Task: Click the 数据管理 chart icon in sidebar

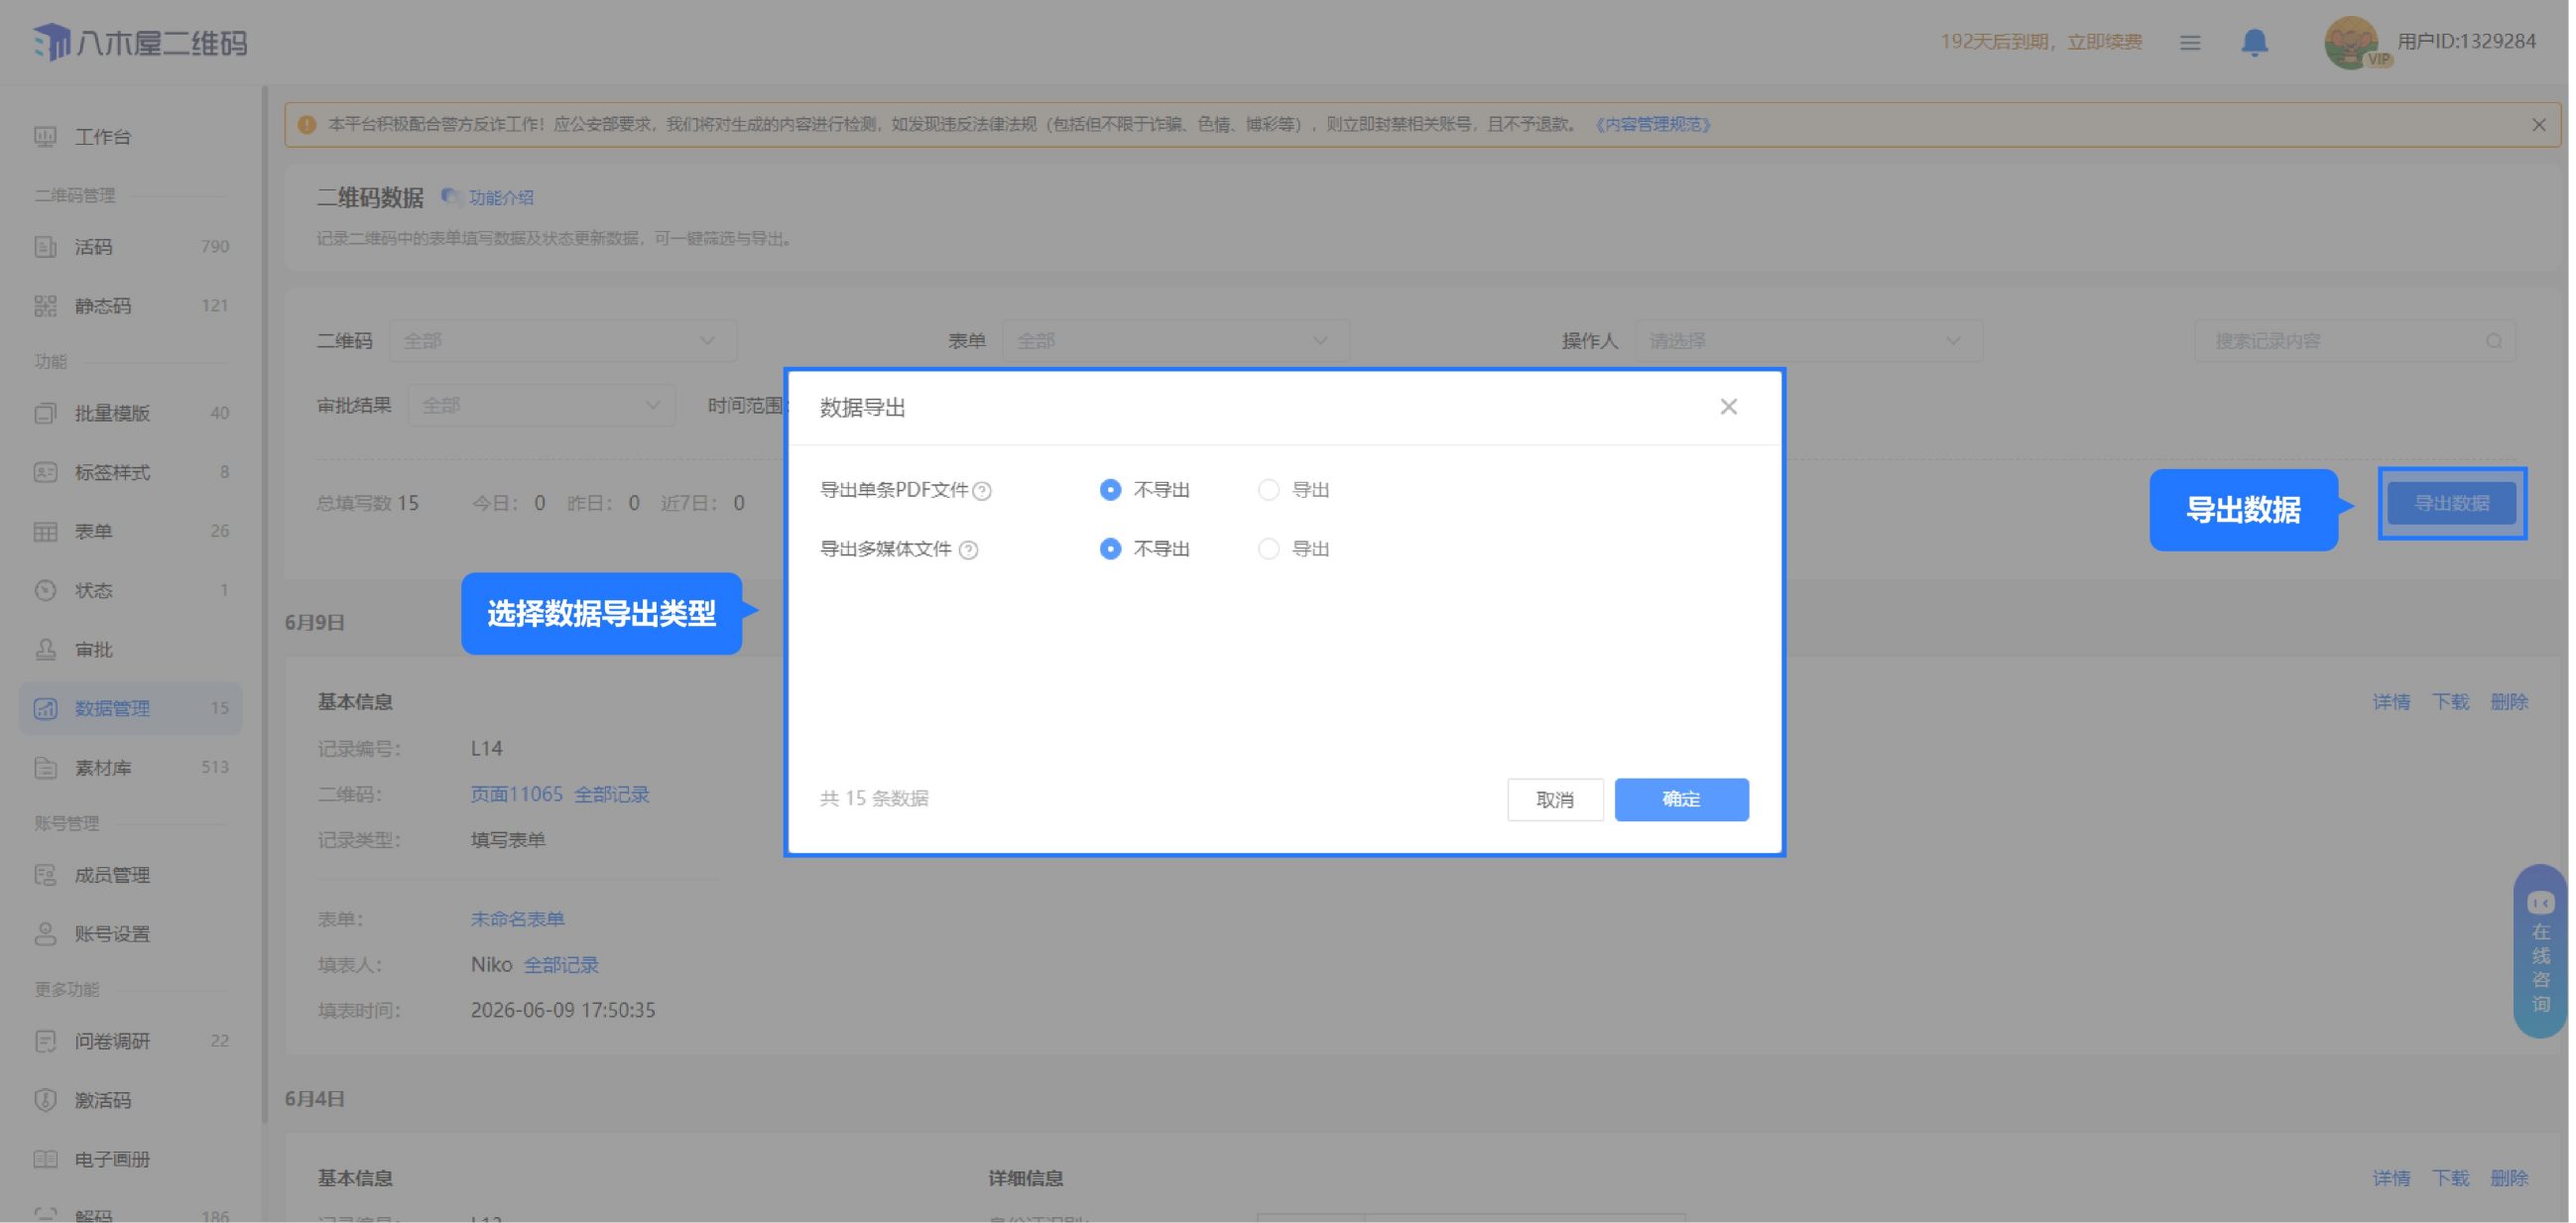Action: pos(45,709)
